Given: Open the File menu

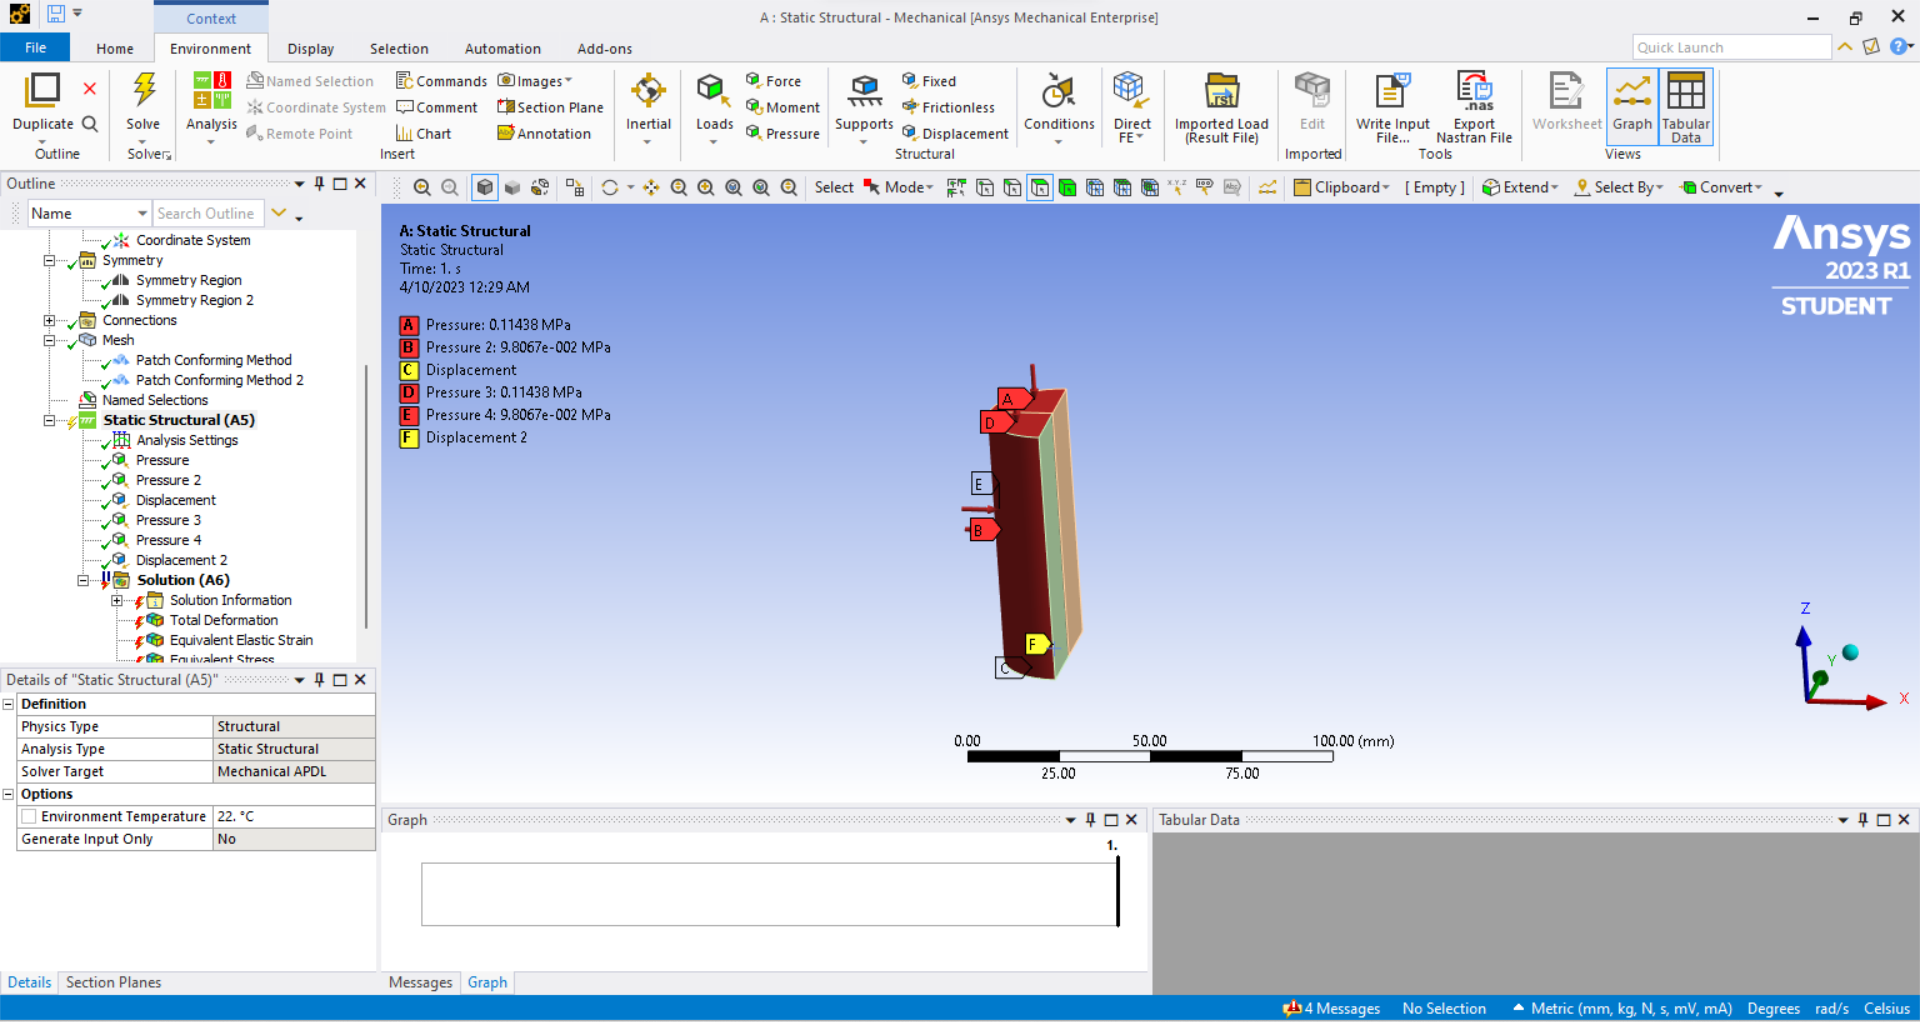Looking at the screenshot, I should tap(35, 48).
